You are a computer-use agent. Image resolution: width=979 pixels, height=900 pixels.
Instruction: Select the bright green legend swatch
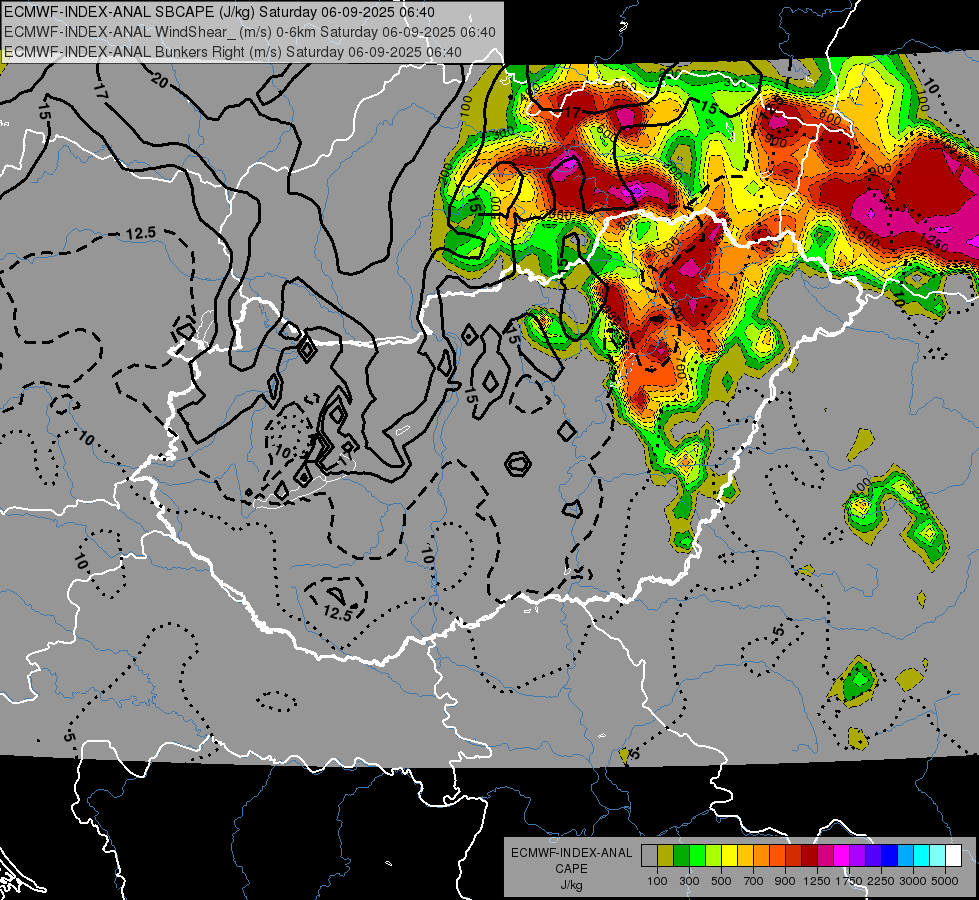[697, 855]
